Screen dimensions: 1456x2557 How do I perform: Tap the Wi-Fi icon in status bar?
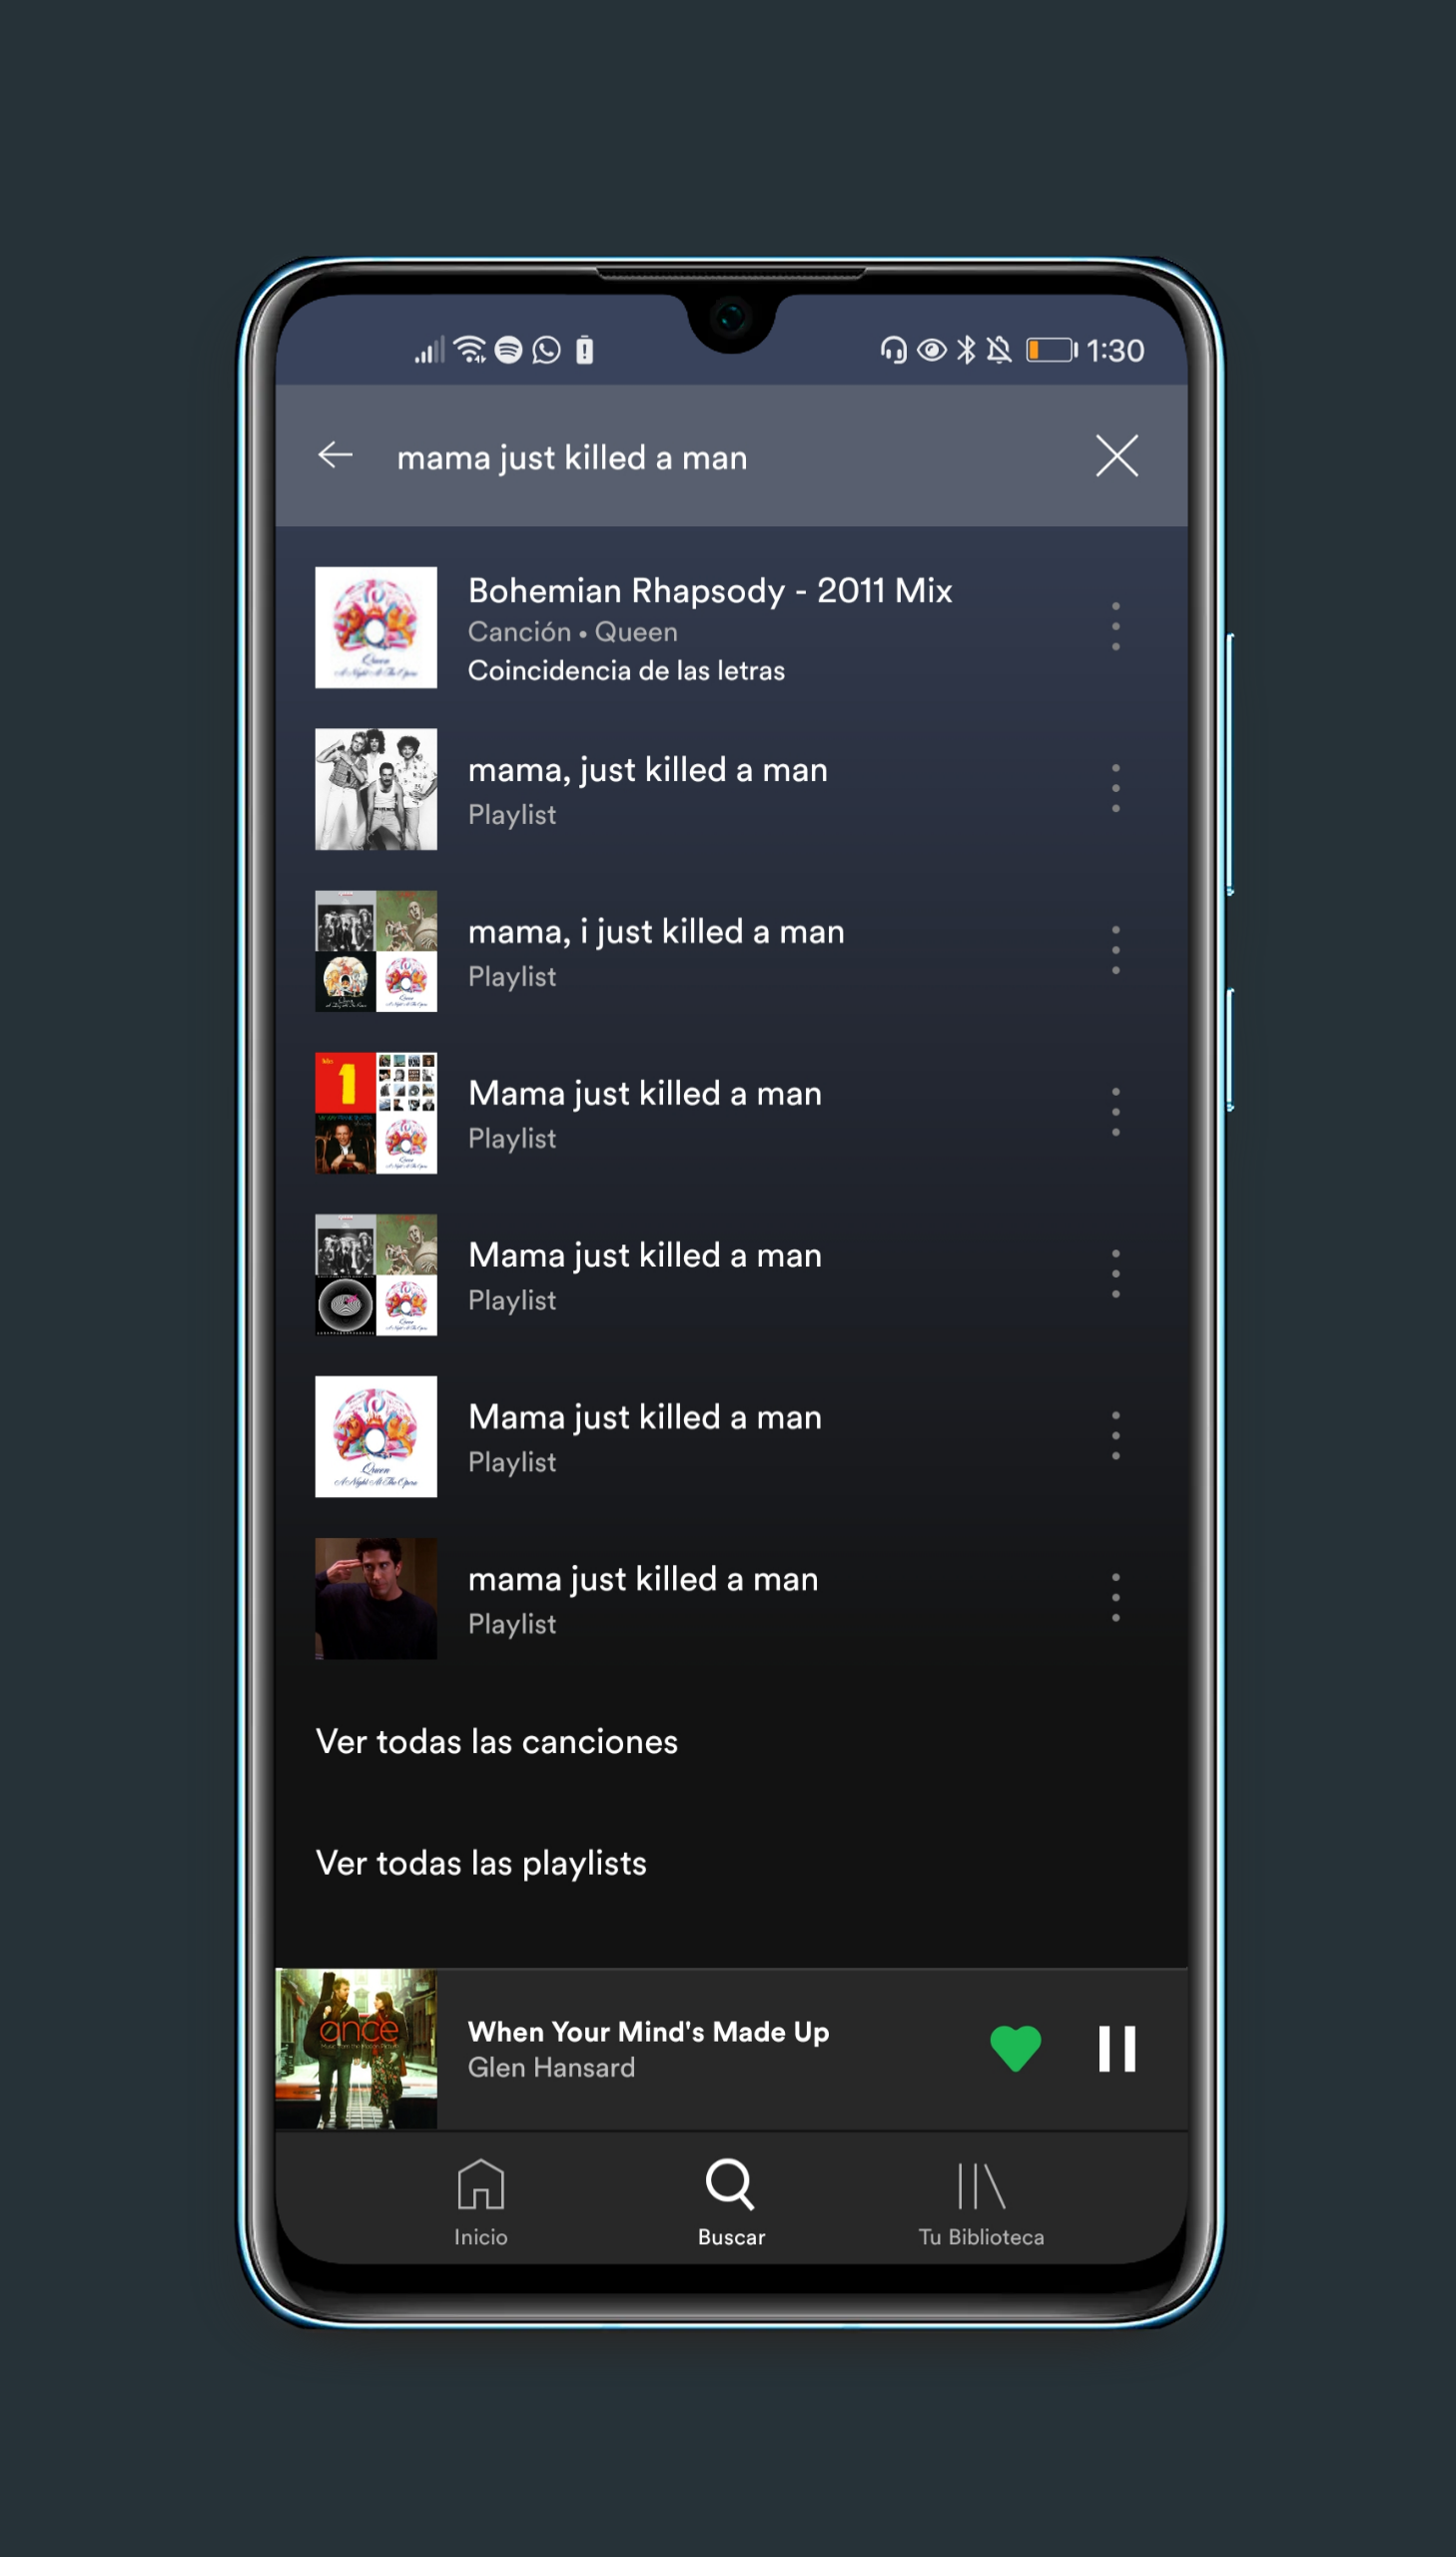coord(470,349)
